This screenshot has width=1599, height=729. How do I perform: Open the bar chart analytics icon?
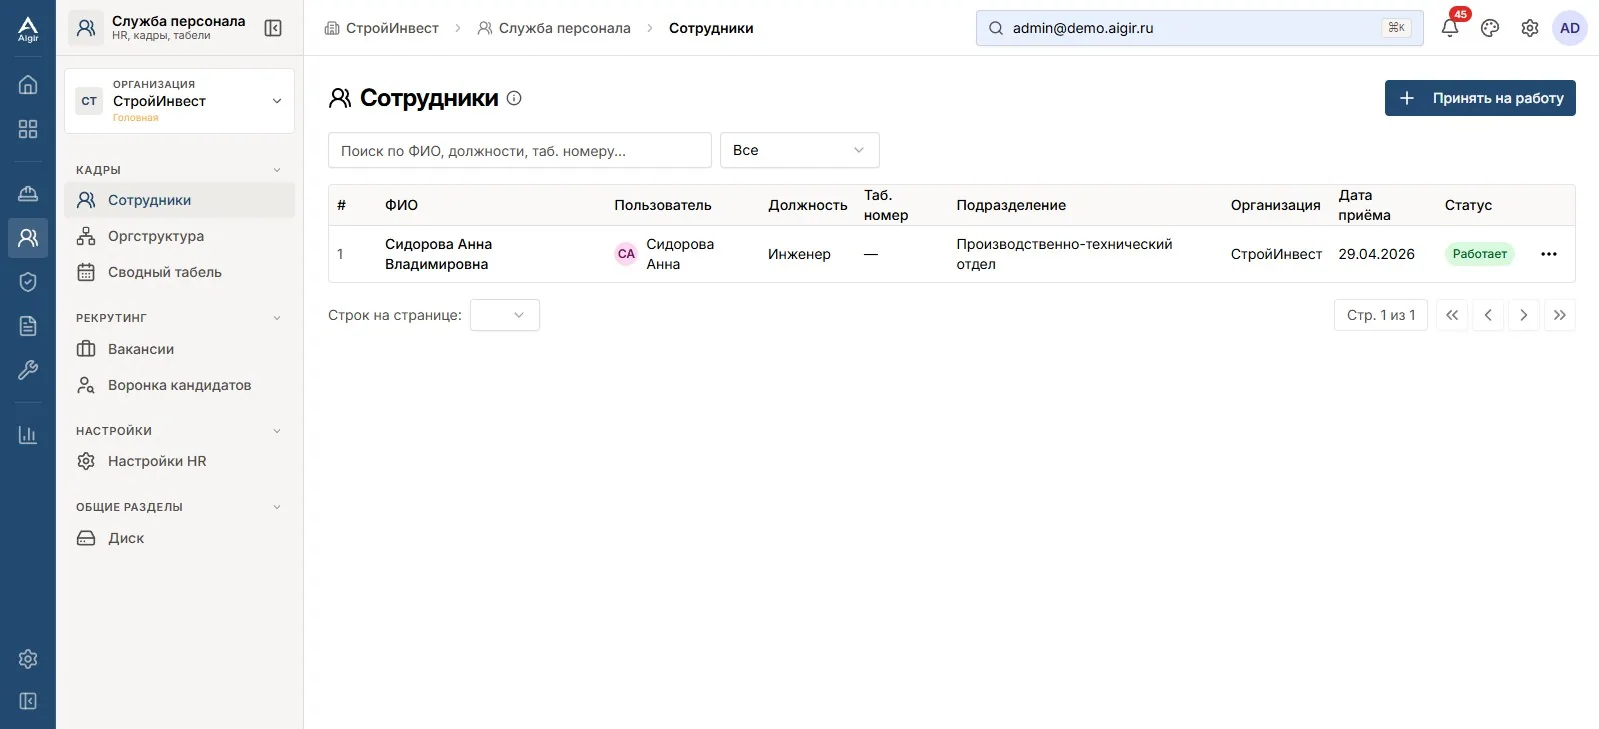pos(28,435)
